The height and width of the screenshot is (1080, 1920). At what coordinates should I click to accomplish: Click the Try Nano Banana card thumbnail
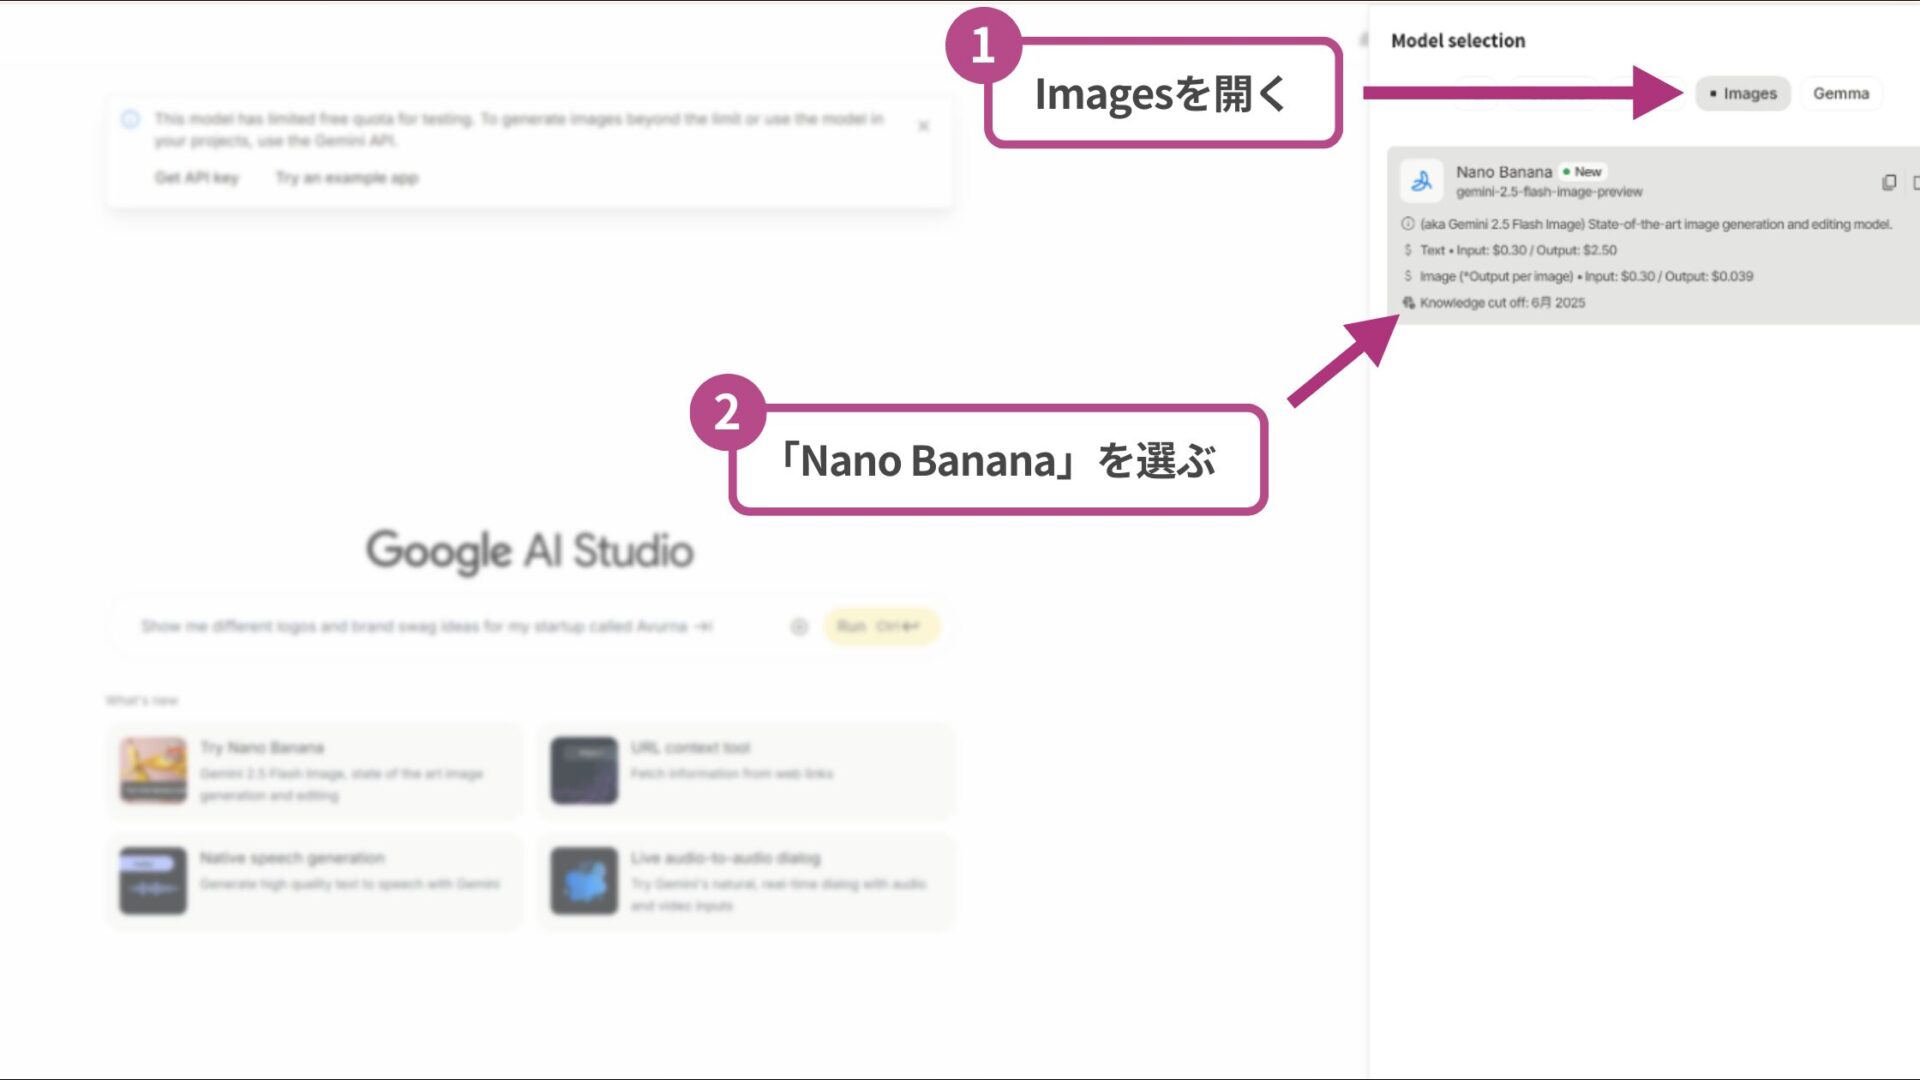(152, 770)
